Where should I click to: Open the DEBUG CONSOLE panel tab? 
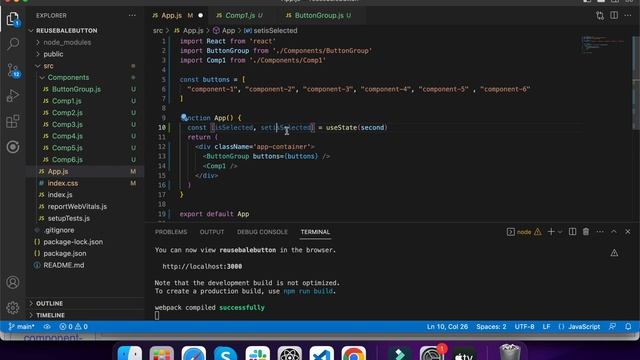(262, 232)
